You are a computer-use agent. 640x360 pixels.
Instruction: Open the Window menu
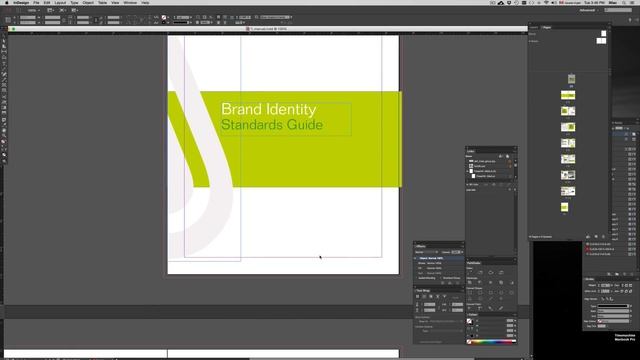tap(130, 2)
